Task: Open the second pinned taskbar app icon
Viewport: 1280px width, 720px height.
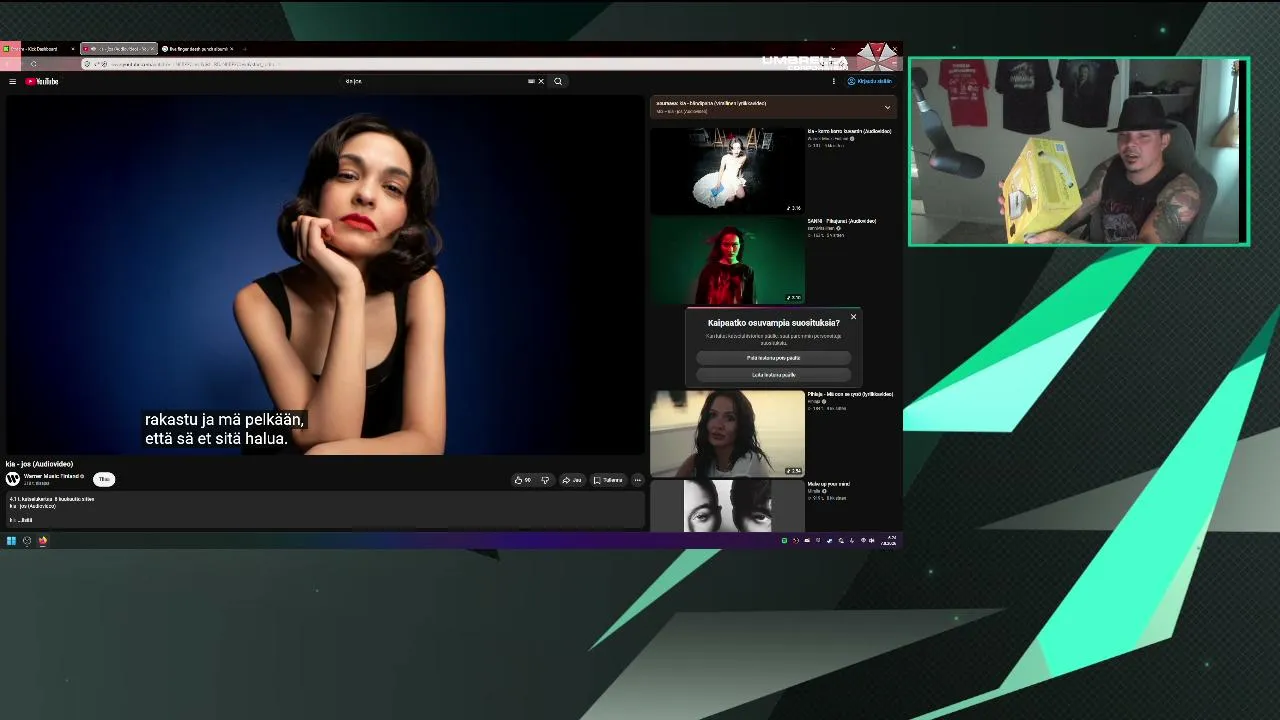Action: [x=27, y=541]
